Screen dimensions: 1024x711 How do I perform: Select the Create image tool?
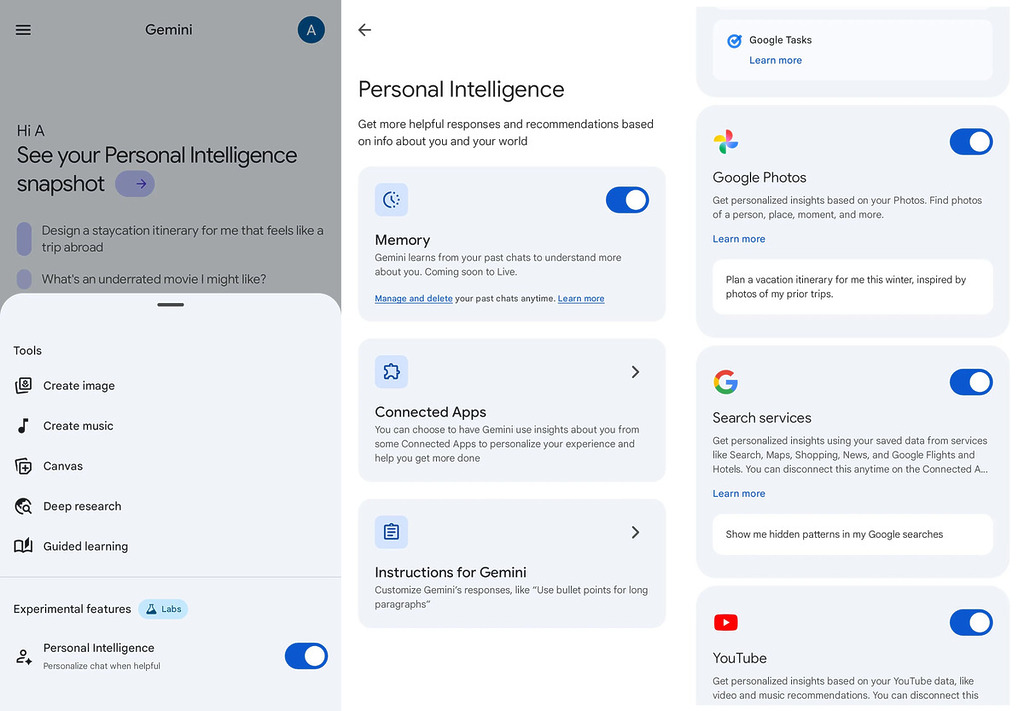pos(78,386)
